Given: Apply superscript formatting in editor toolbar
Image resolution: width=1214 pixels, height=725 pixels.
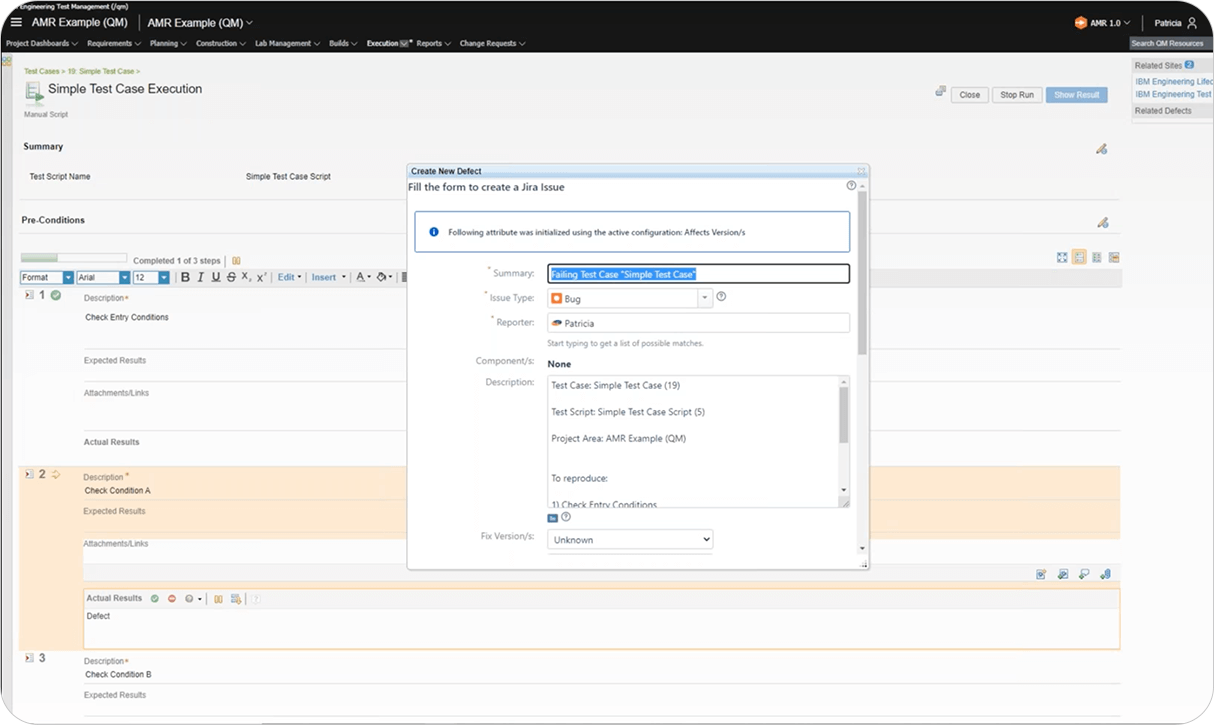Looking at the screenshot, I should (x=262, y=277).
